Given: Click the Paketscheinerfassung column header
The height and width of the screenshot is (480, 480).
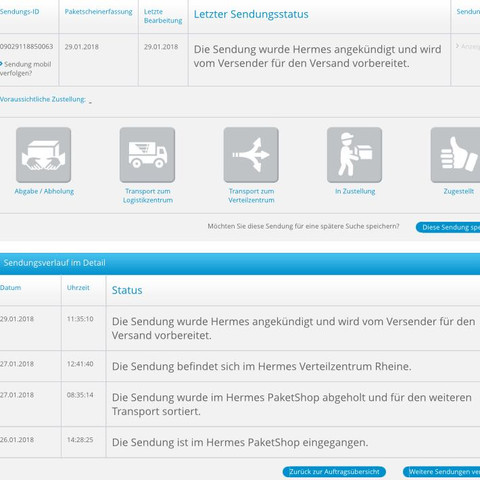Looking at the screenshot, I should point(98,12).
